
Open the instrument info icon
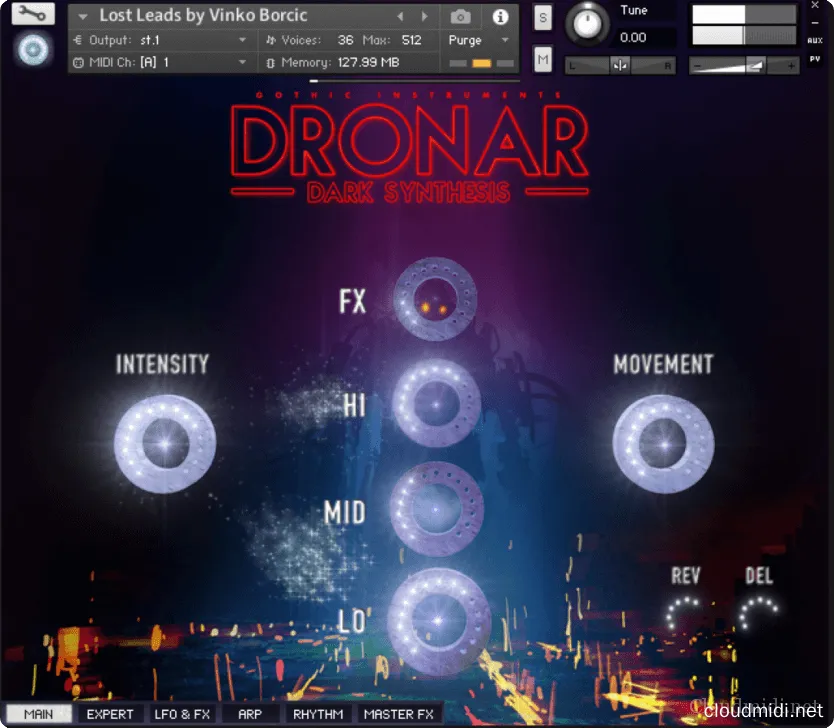coord(500,16)
